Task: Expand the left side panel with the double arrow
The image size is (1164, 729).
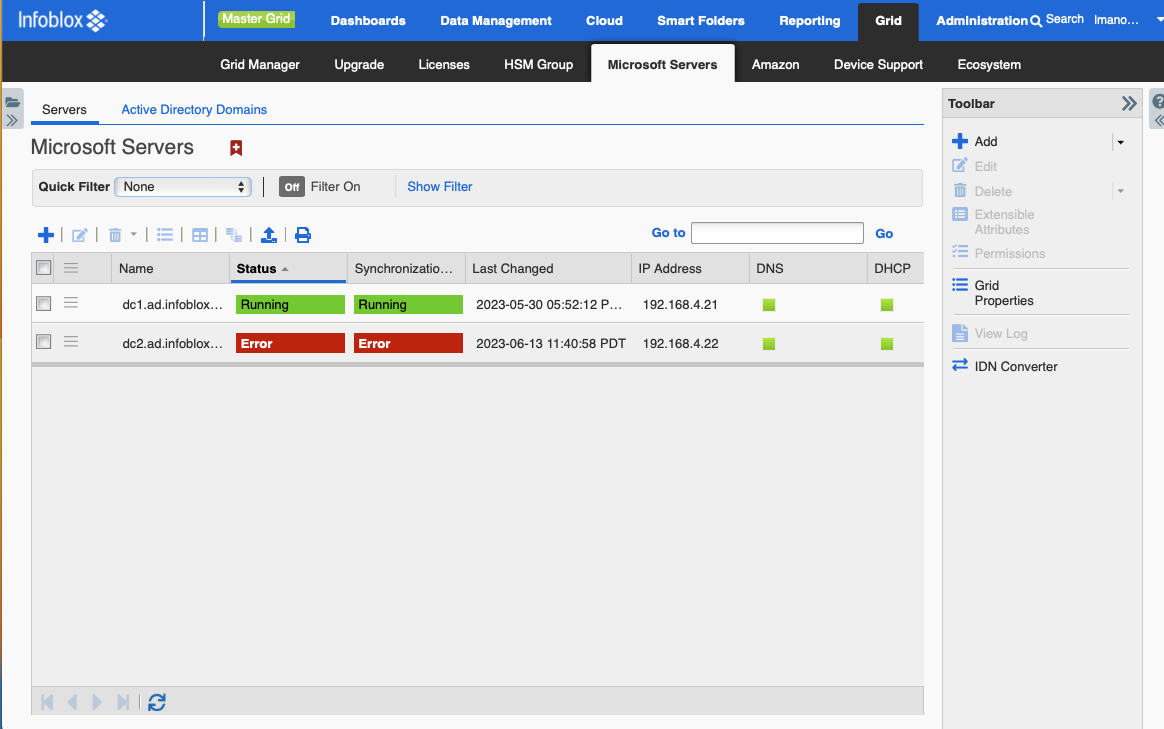Action: [12, 121]
